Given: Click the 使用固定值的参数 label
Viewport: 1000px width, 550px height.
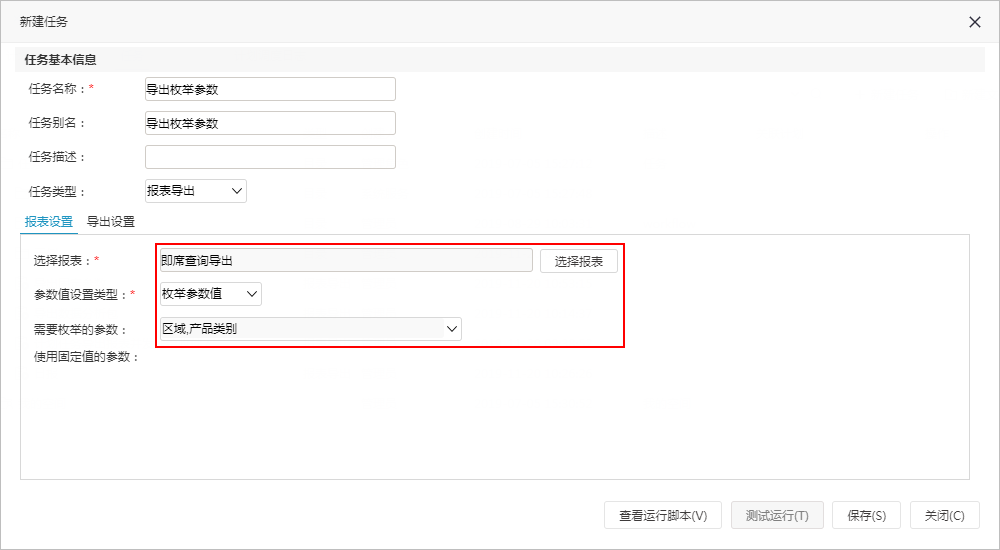Looking at the screenshot, I should (x=86, y=357).
